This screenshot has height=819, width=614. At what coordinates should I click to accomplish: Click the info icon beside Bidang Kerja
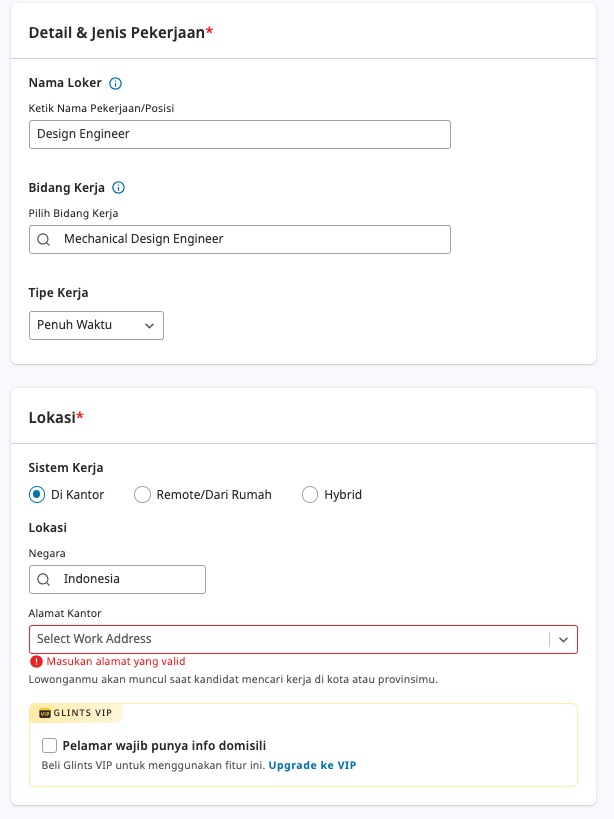coord(119,188)
